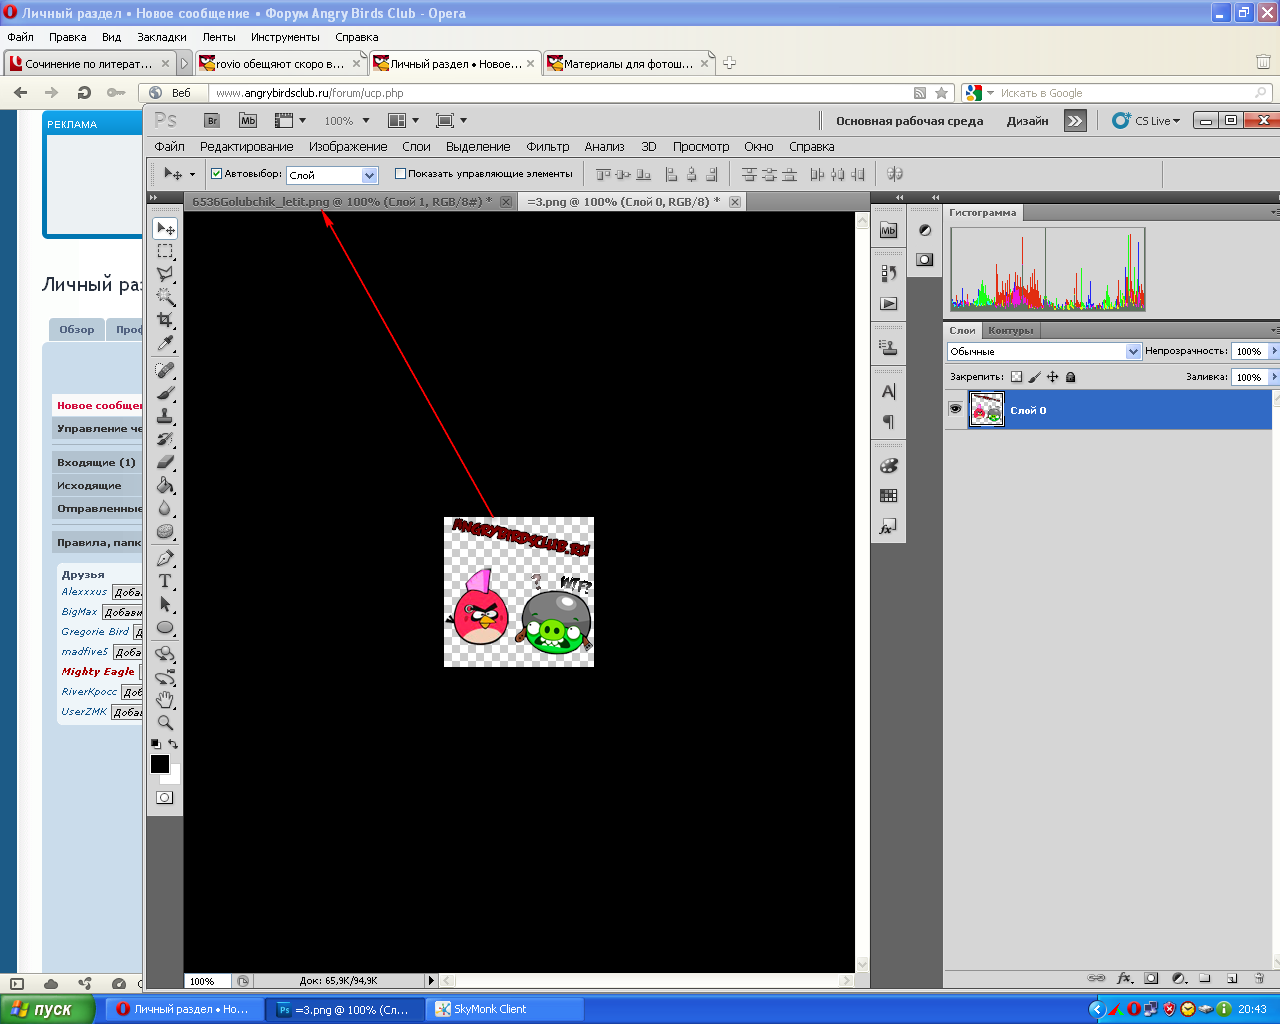Select the Eraser tool
Screen dimensions: 1280x1024
click(x=165, y=462)
